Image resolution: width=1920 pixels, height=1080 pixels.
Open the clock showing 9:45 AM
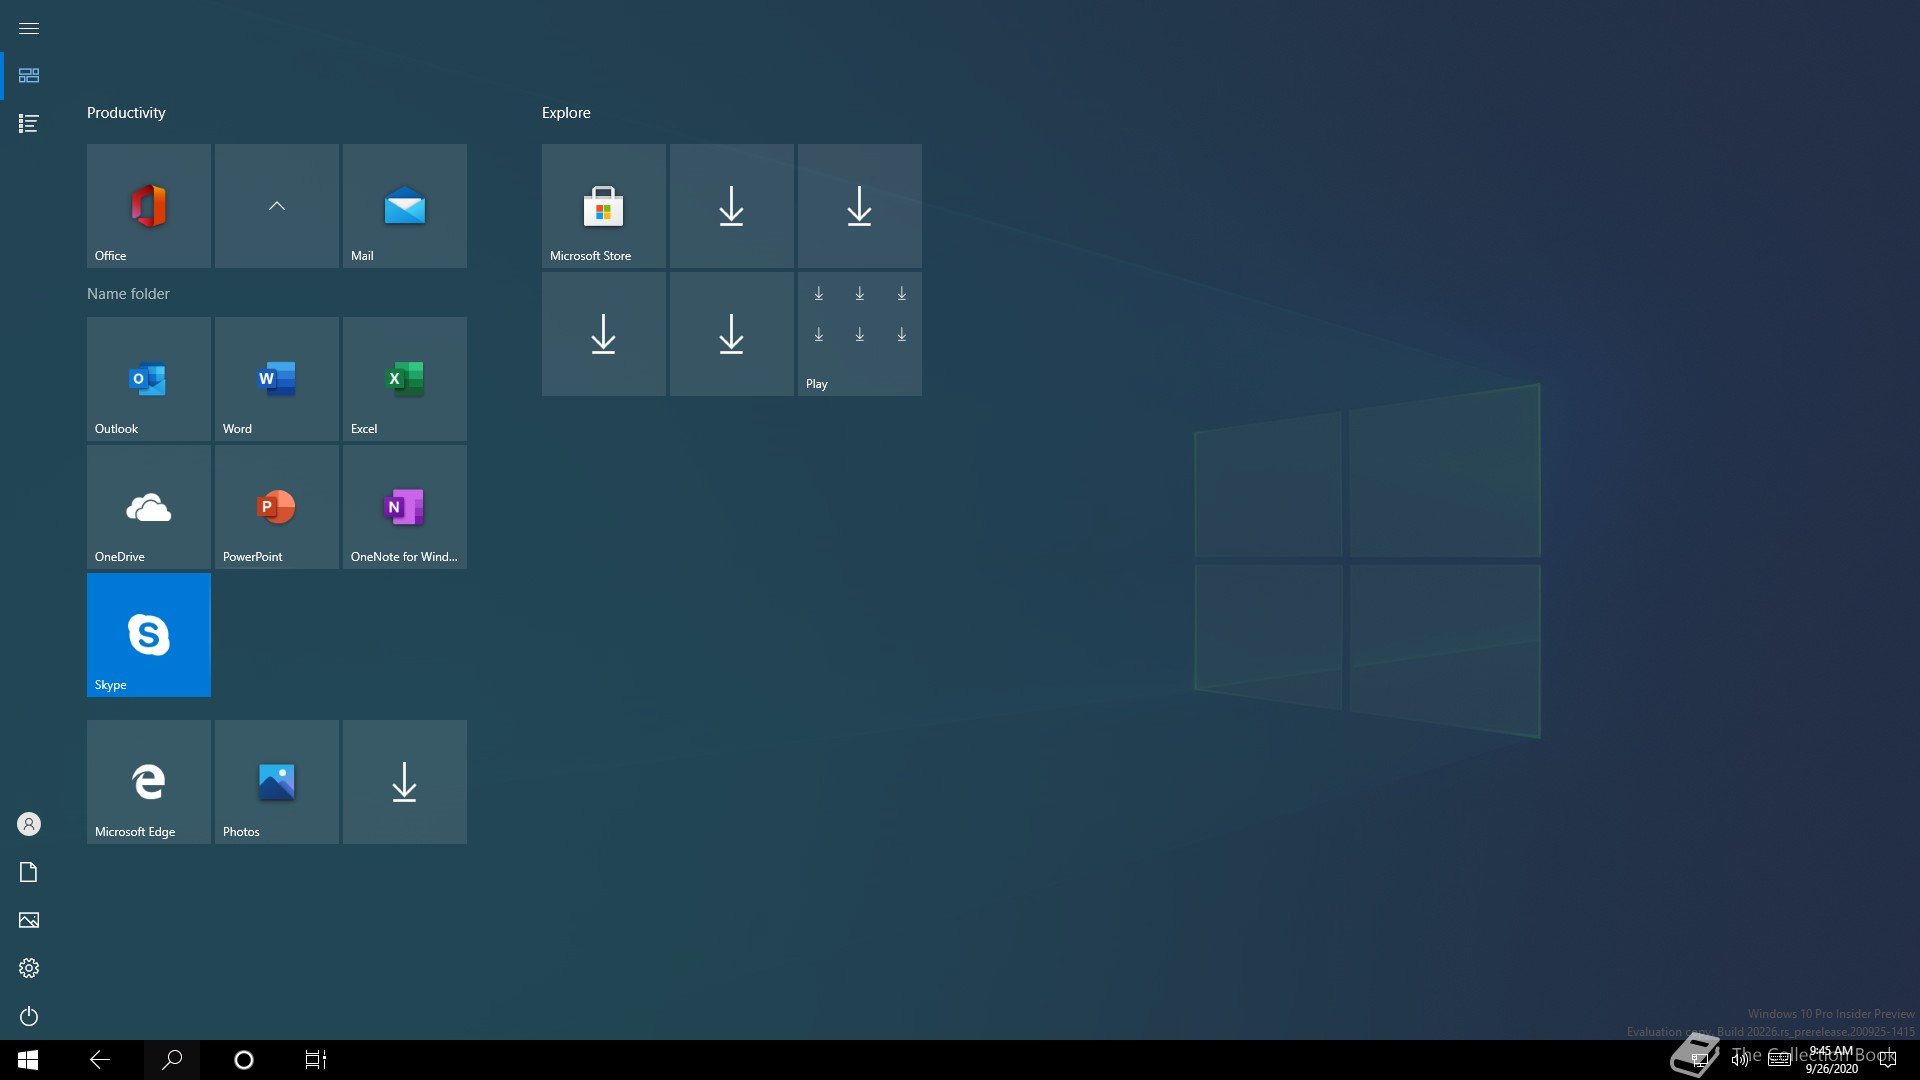[1831, 1060]
